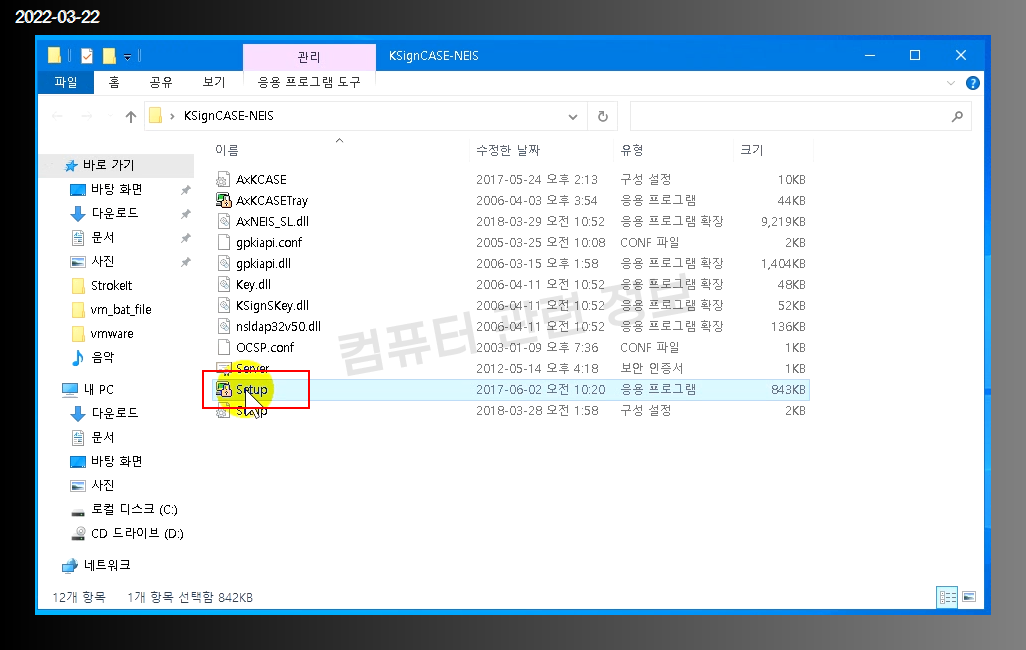Select the 응용 프로그램 도구 tab

(x=309, y=82)
